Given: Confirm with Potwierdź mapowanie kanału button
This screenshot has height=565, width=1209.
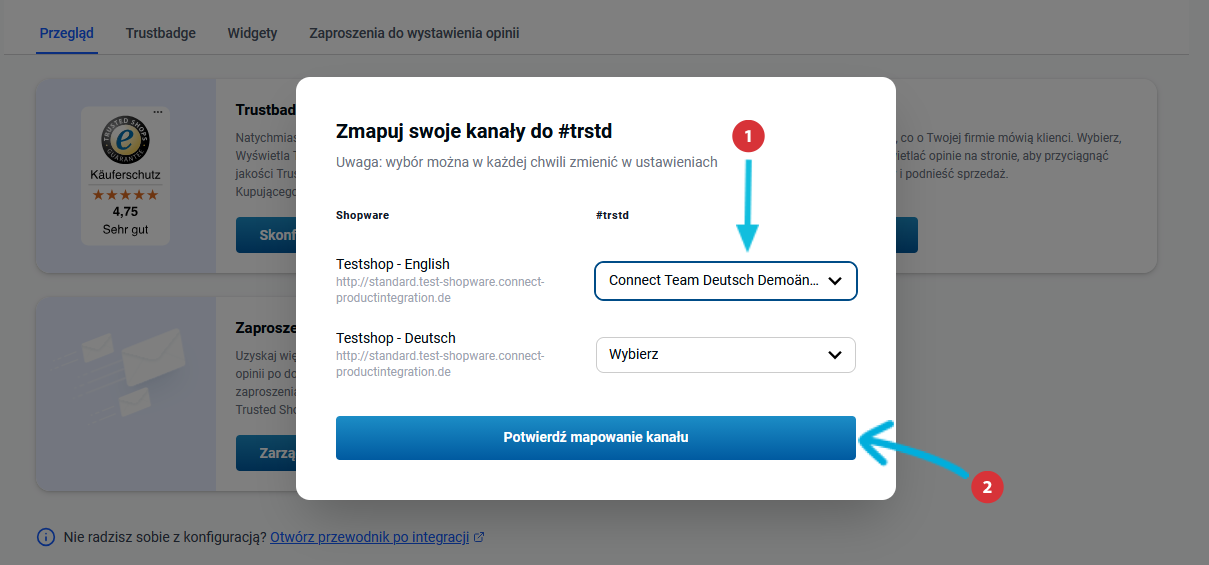Looking at the screenshot, I should tap(595, 438).
